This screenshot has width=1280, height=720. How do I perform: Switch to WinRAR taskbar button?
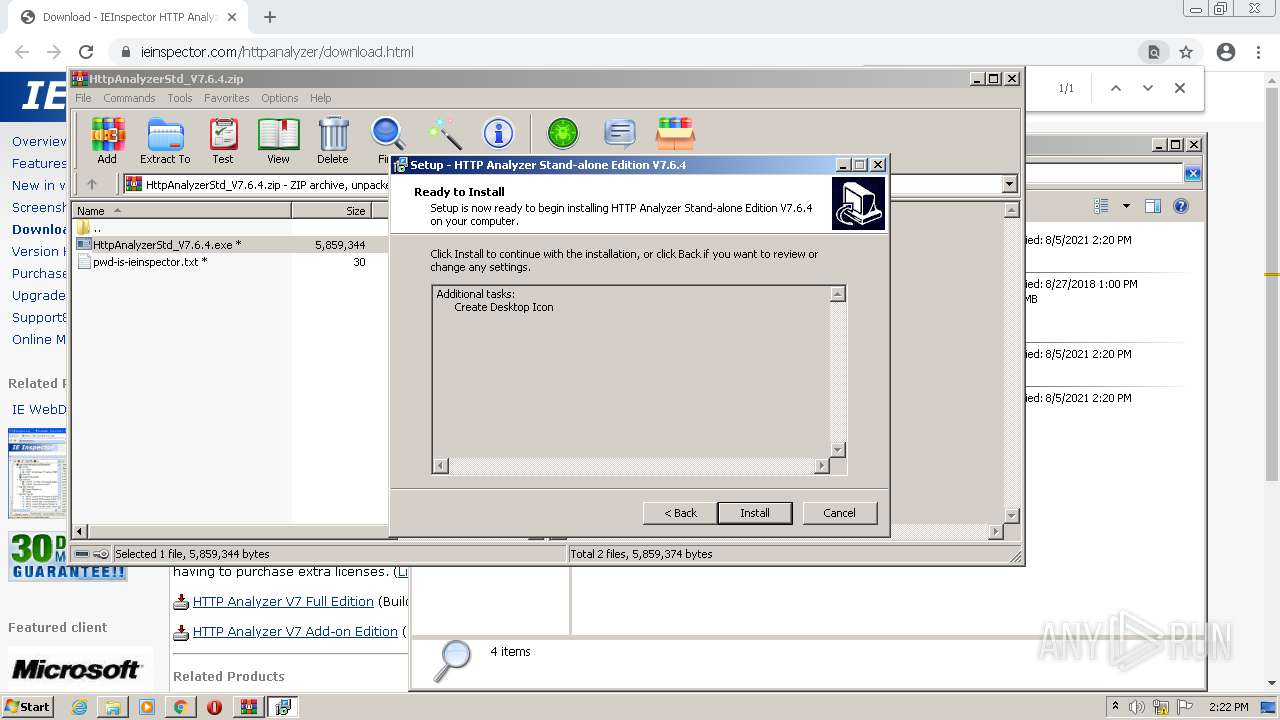pos(249,707)
